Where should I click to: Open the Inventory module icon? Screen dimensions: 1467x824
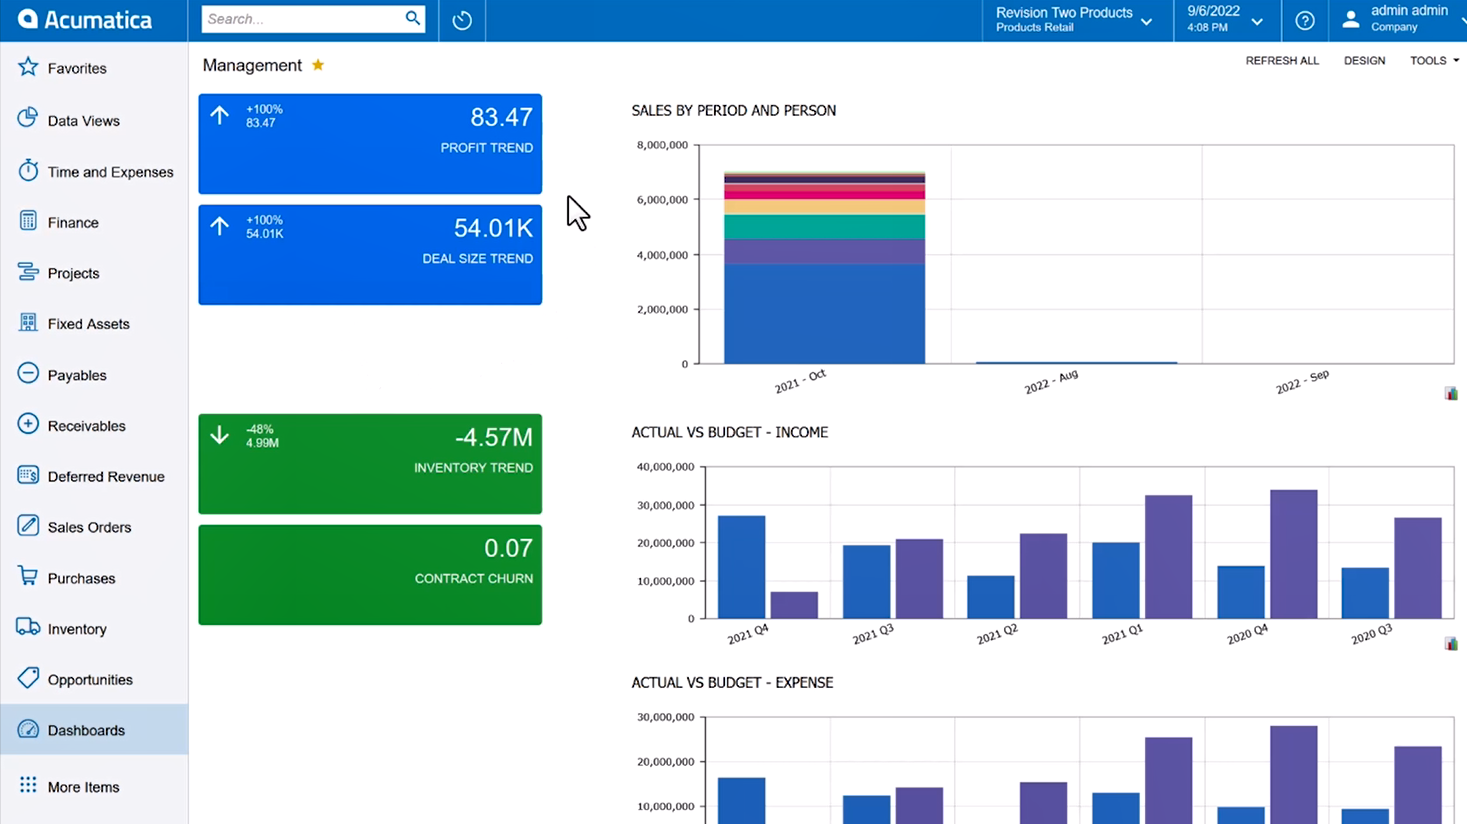[x=27, y=629]
